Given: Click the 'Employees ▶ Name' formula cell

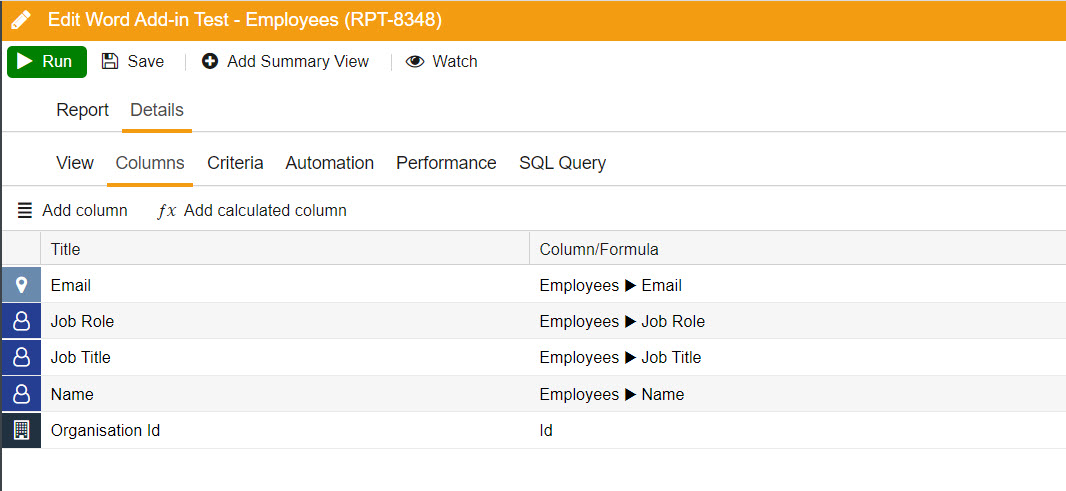Looking at the screenshot, I should [797, 394].
